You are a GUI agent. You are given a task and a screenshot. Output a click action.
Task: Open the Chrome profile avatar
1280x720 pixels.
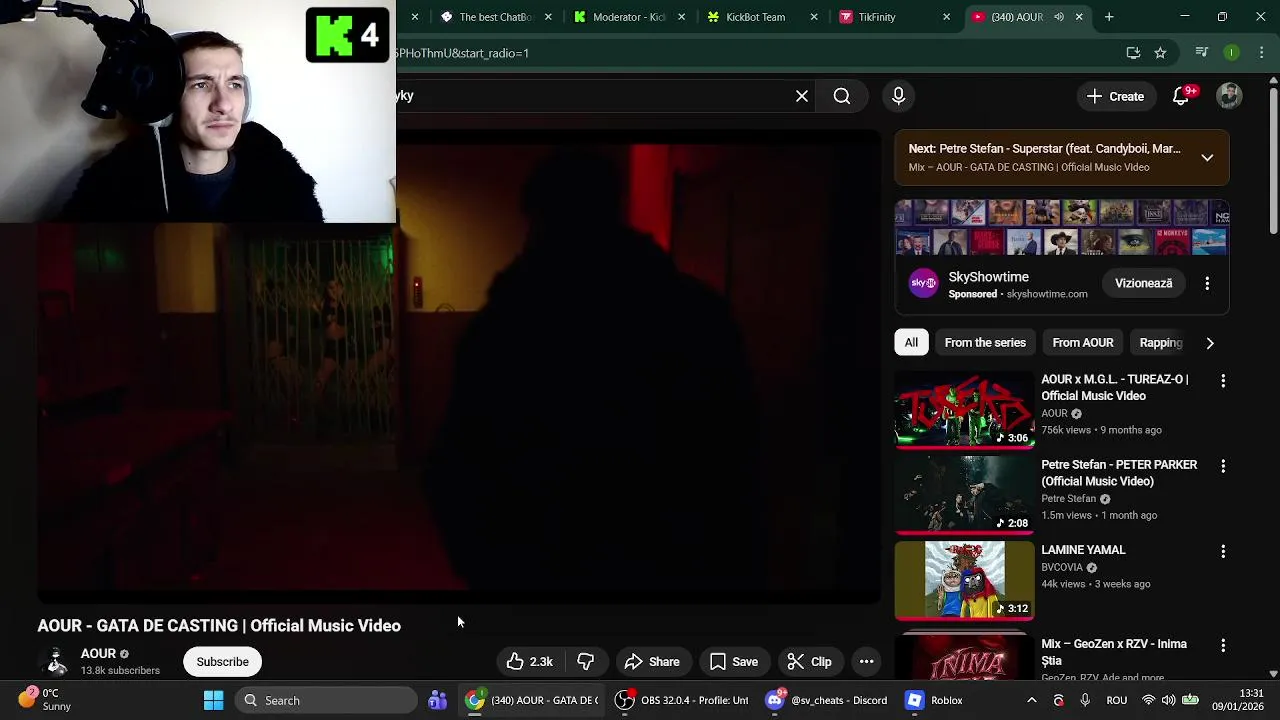tap(1232, 53)
